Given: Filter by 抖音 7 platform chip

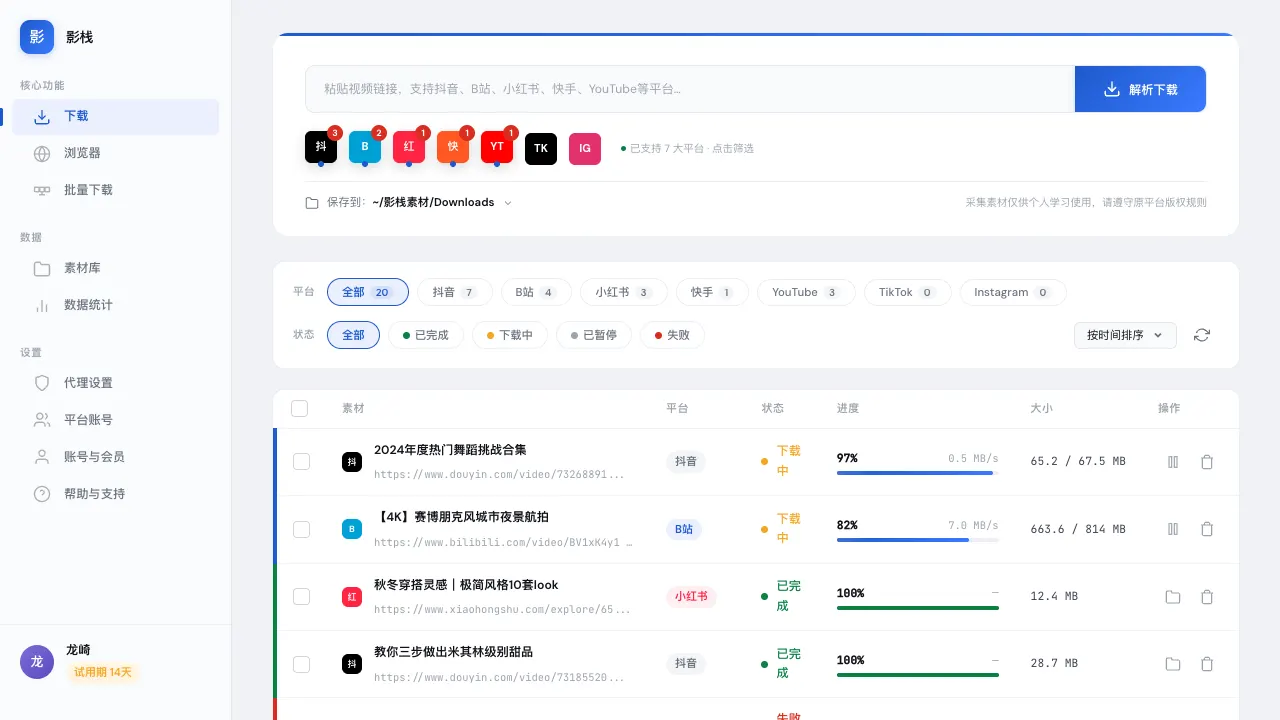Looking at the screenshot, I should tap(454, 292).
